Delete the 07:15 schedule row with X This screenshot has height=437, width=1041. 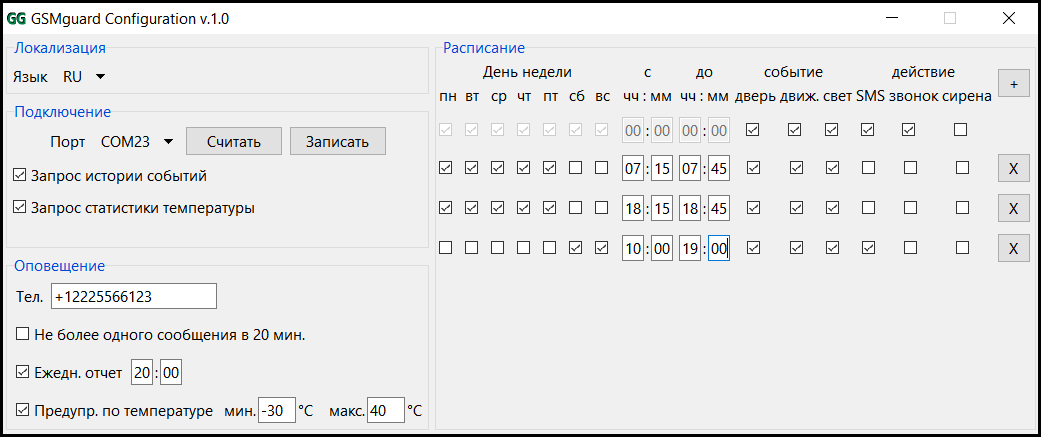(x=1013, y=168)
